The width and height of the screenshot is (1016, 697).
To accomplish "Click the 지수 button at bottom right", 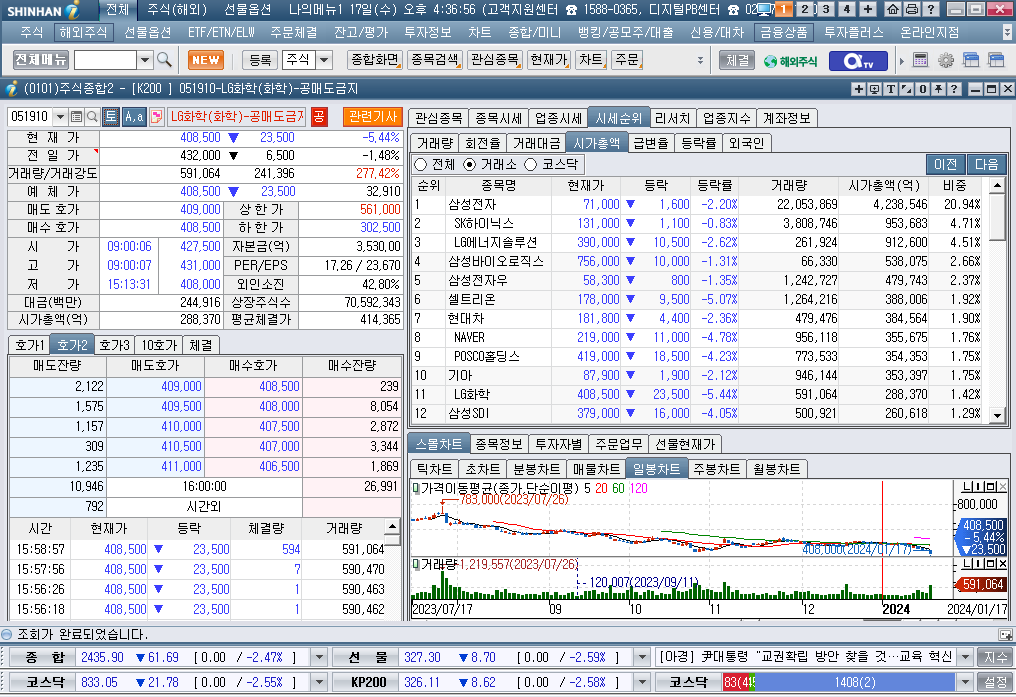I will [x=996, y=657].
